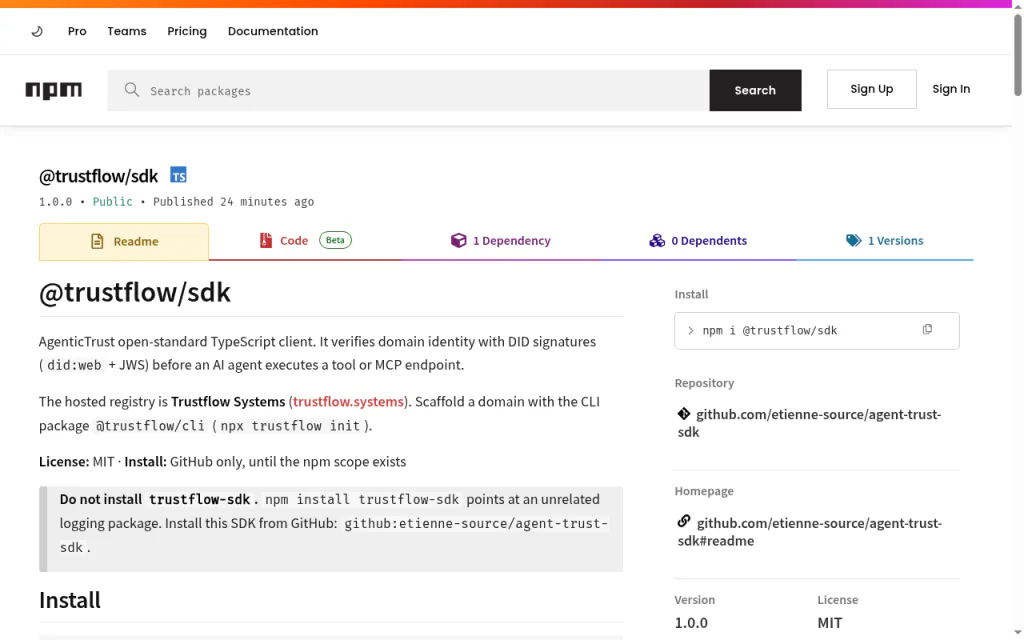Click the blue Versions tags icon

pos(854,240)
